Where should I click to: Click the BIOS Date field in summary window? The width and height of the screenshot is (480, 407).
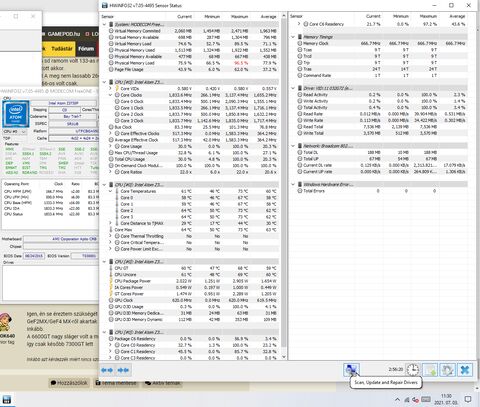[34, 256]
